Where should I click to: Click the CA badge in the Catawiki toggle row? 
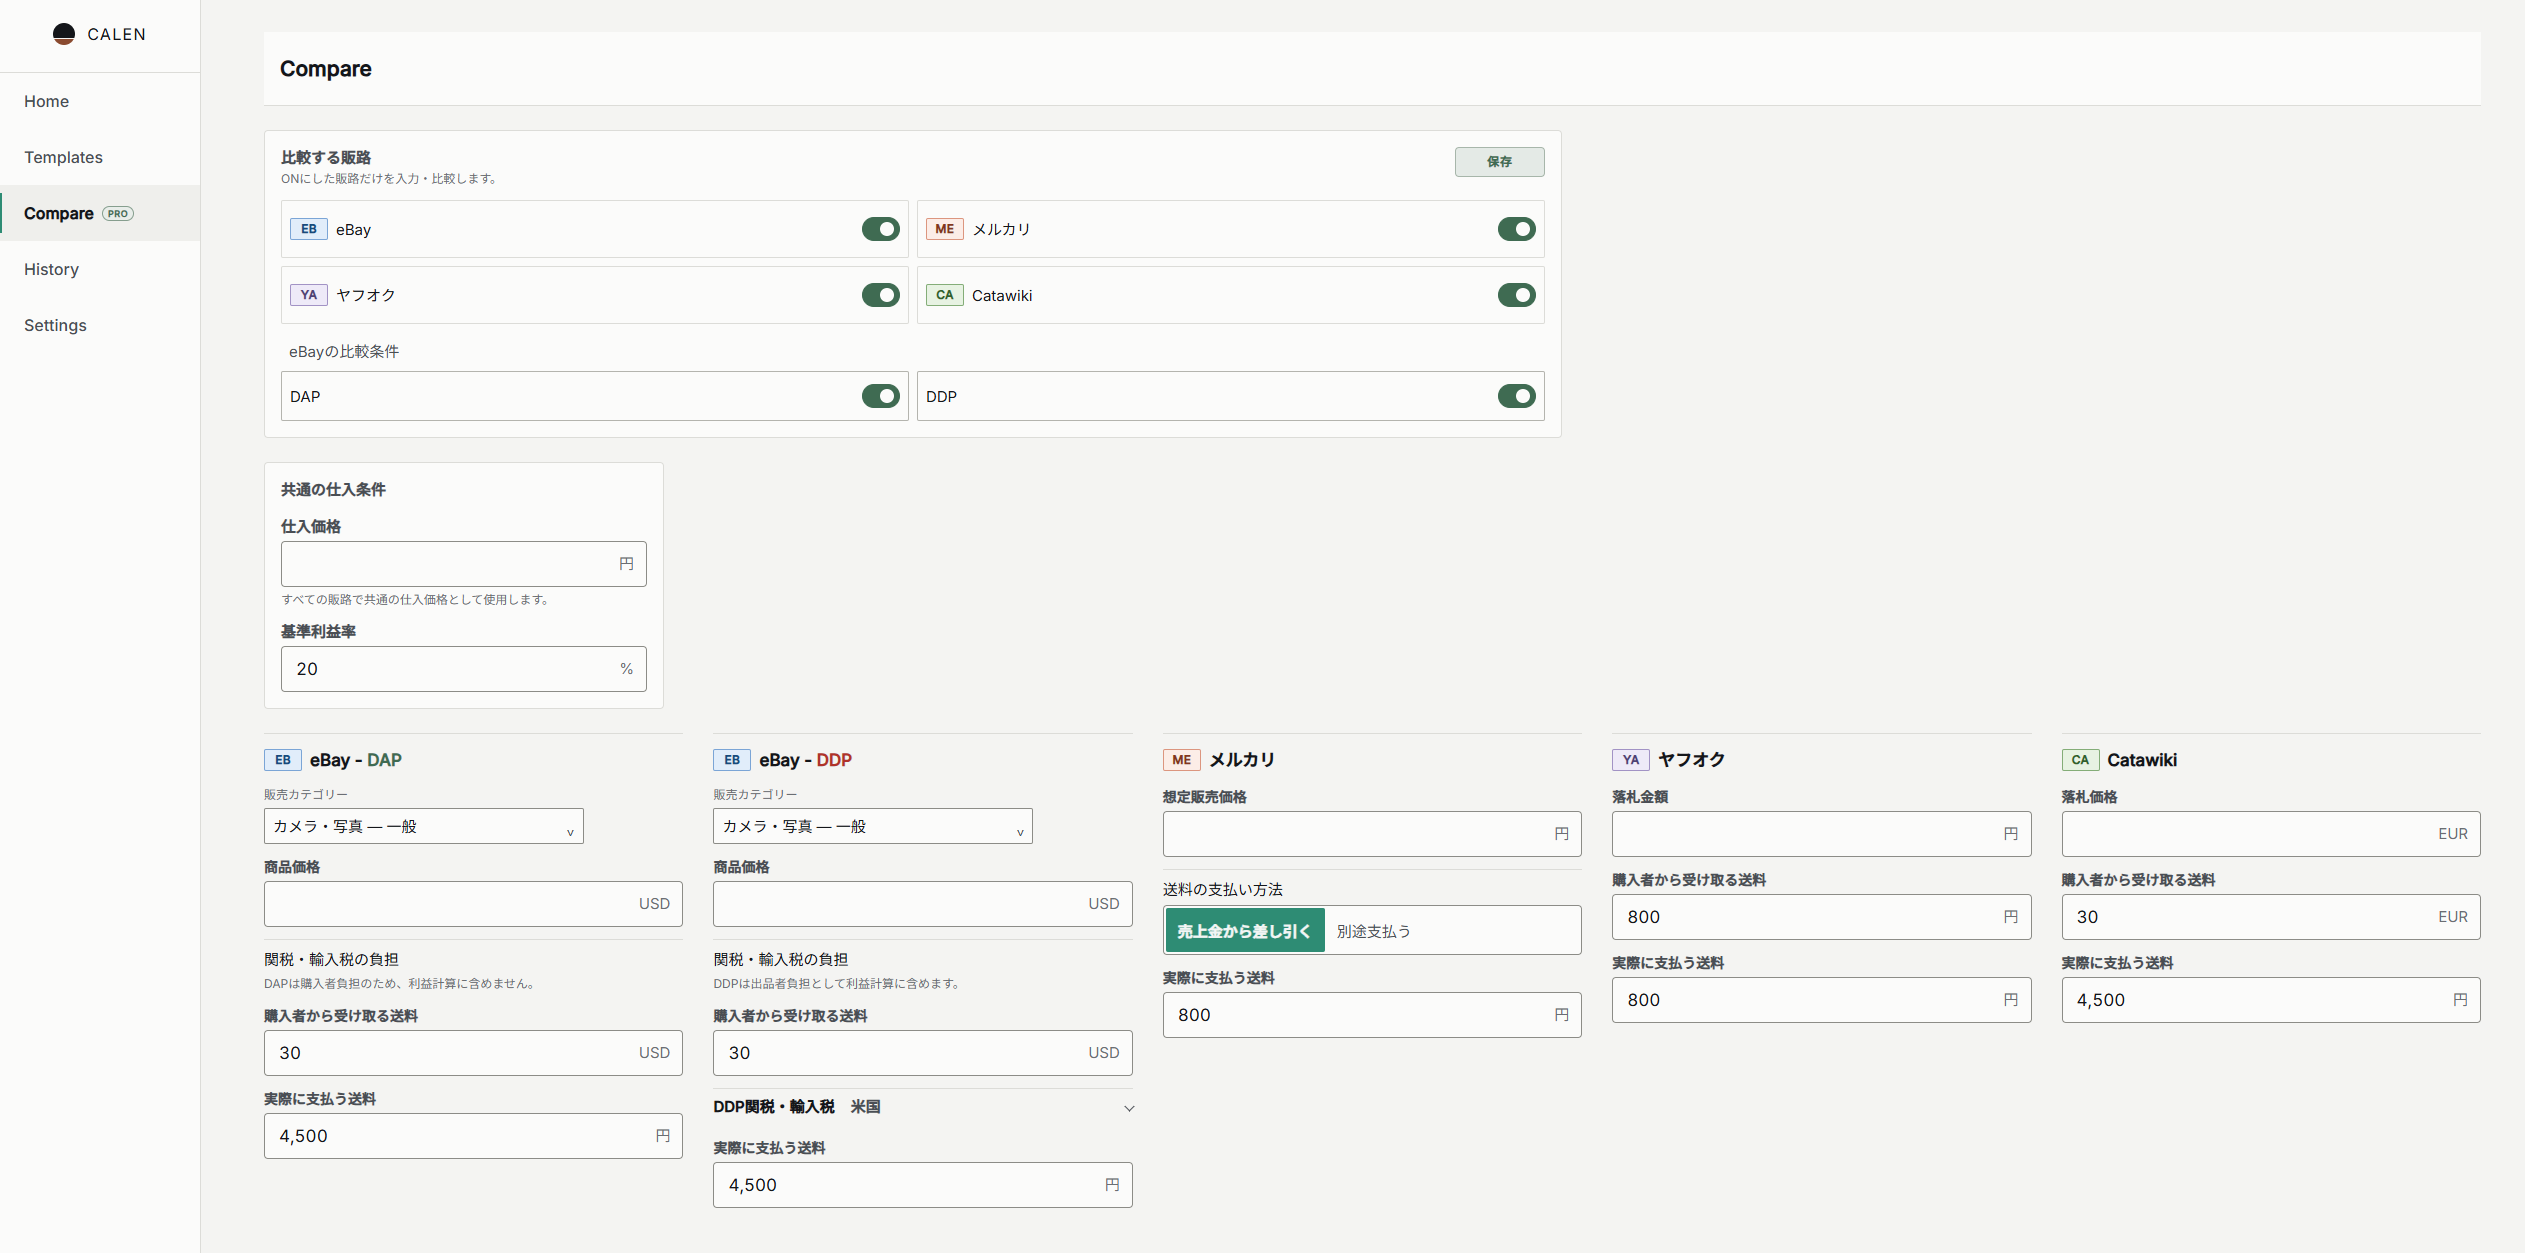coord(945,295)
